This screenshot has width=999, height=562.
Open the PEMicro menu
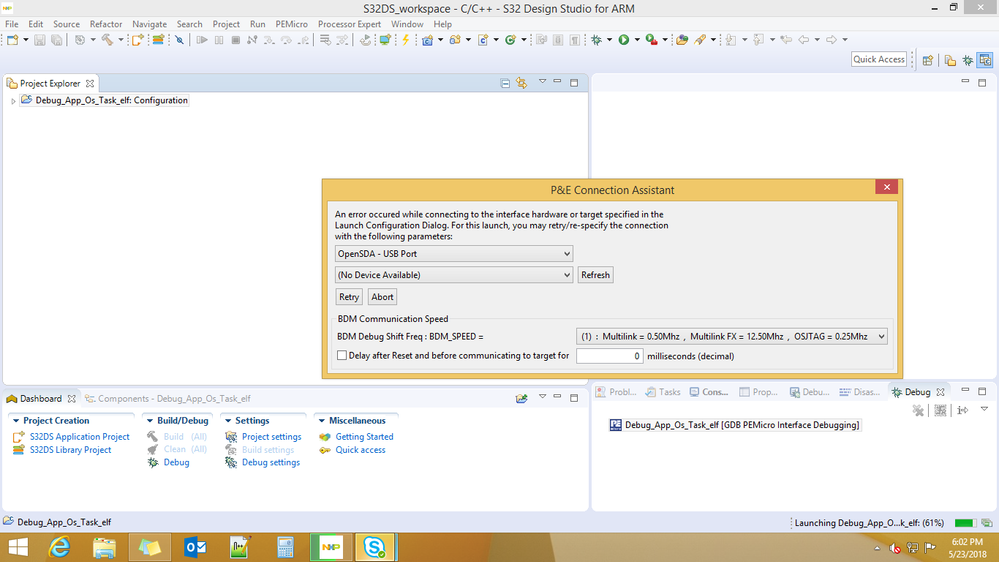291,24
